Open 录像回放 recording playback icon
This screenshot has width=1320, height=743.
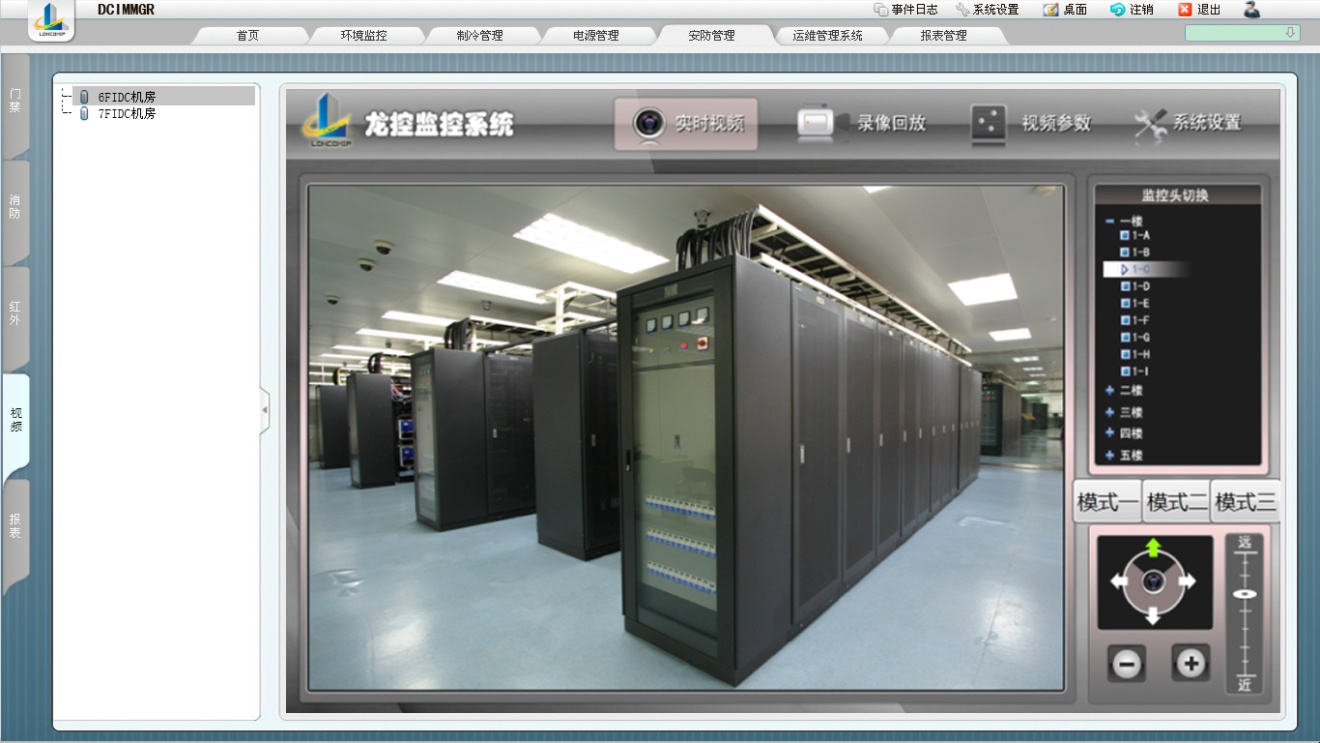816,123
